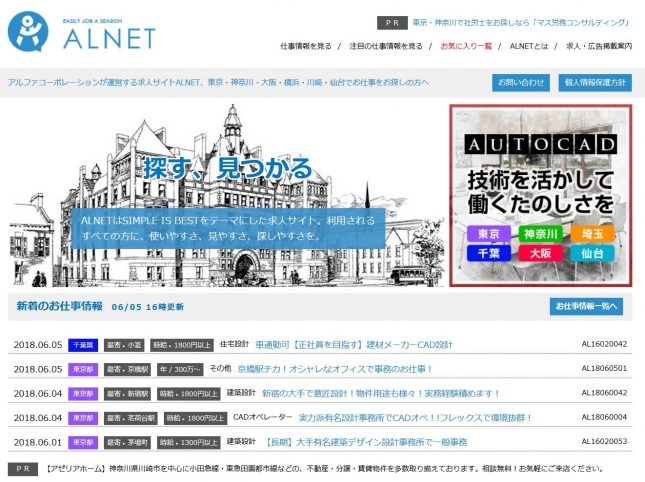Click お仕事情報一覧へ button
This screenshot has height=482, width=645.
(x=585, y=306)
